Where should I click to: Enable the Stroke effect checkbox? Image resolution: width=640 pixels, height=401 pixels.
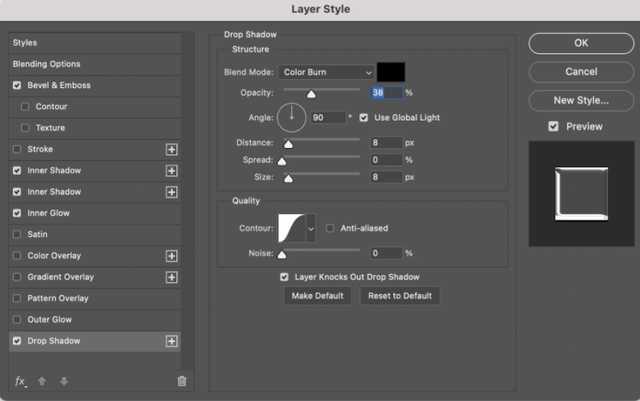(x=17, y=149)
